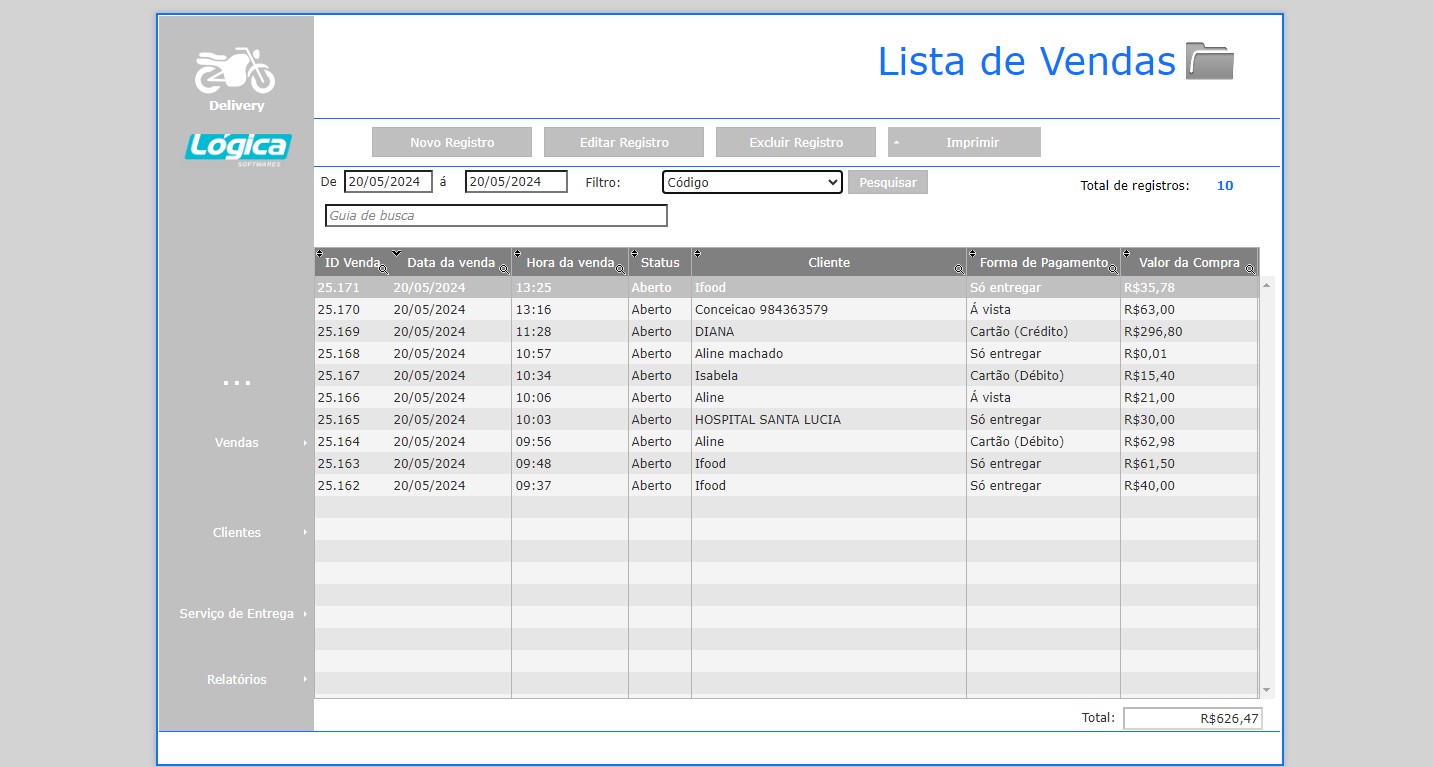Click the Delivery motorcycle icon
Screen dimensions: 1433x767
point(235,71)
